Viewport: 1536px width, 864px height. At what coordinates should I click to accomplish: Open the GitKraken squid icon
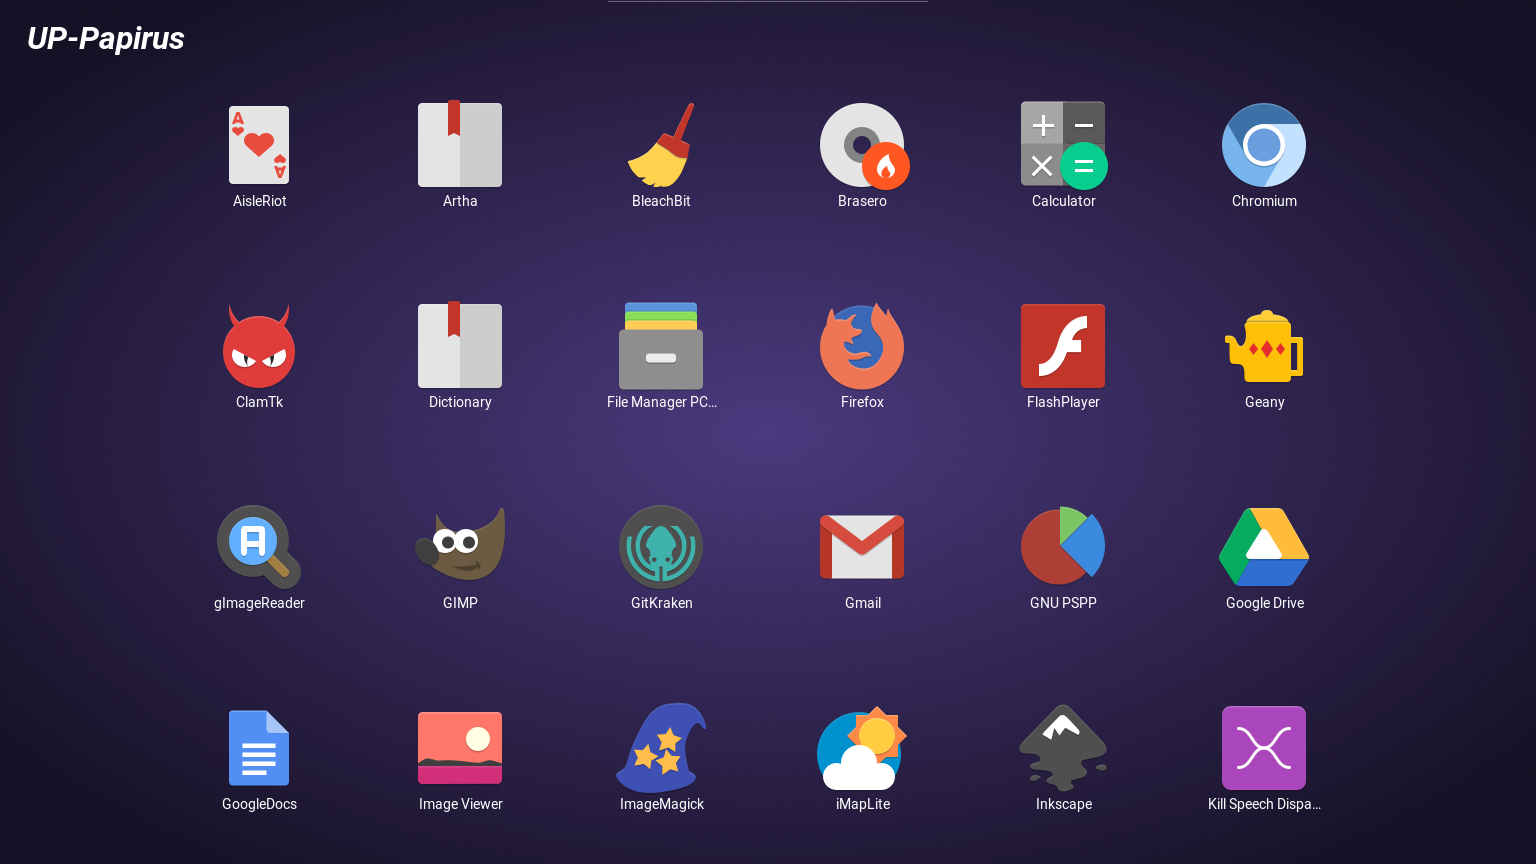tap(661, 547)
